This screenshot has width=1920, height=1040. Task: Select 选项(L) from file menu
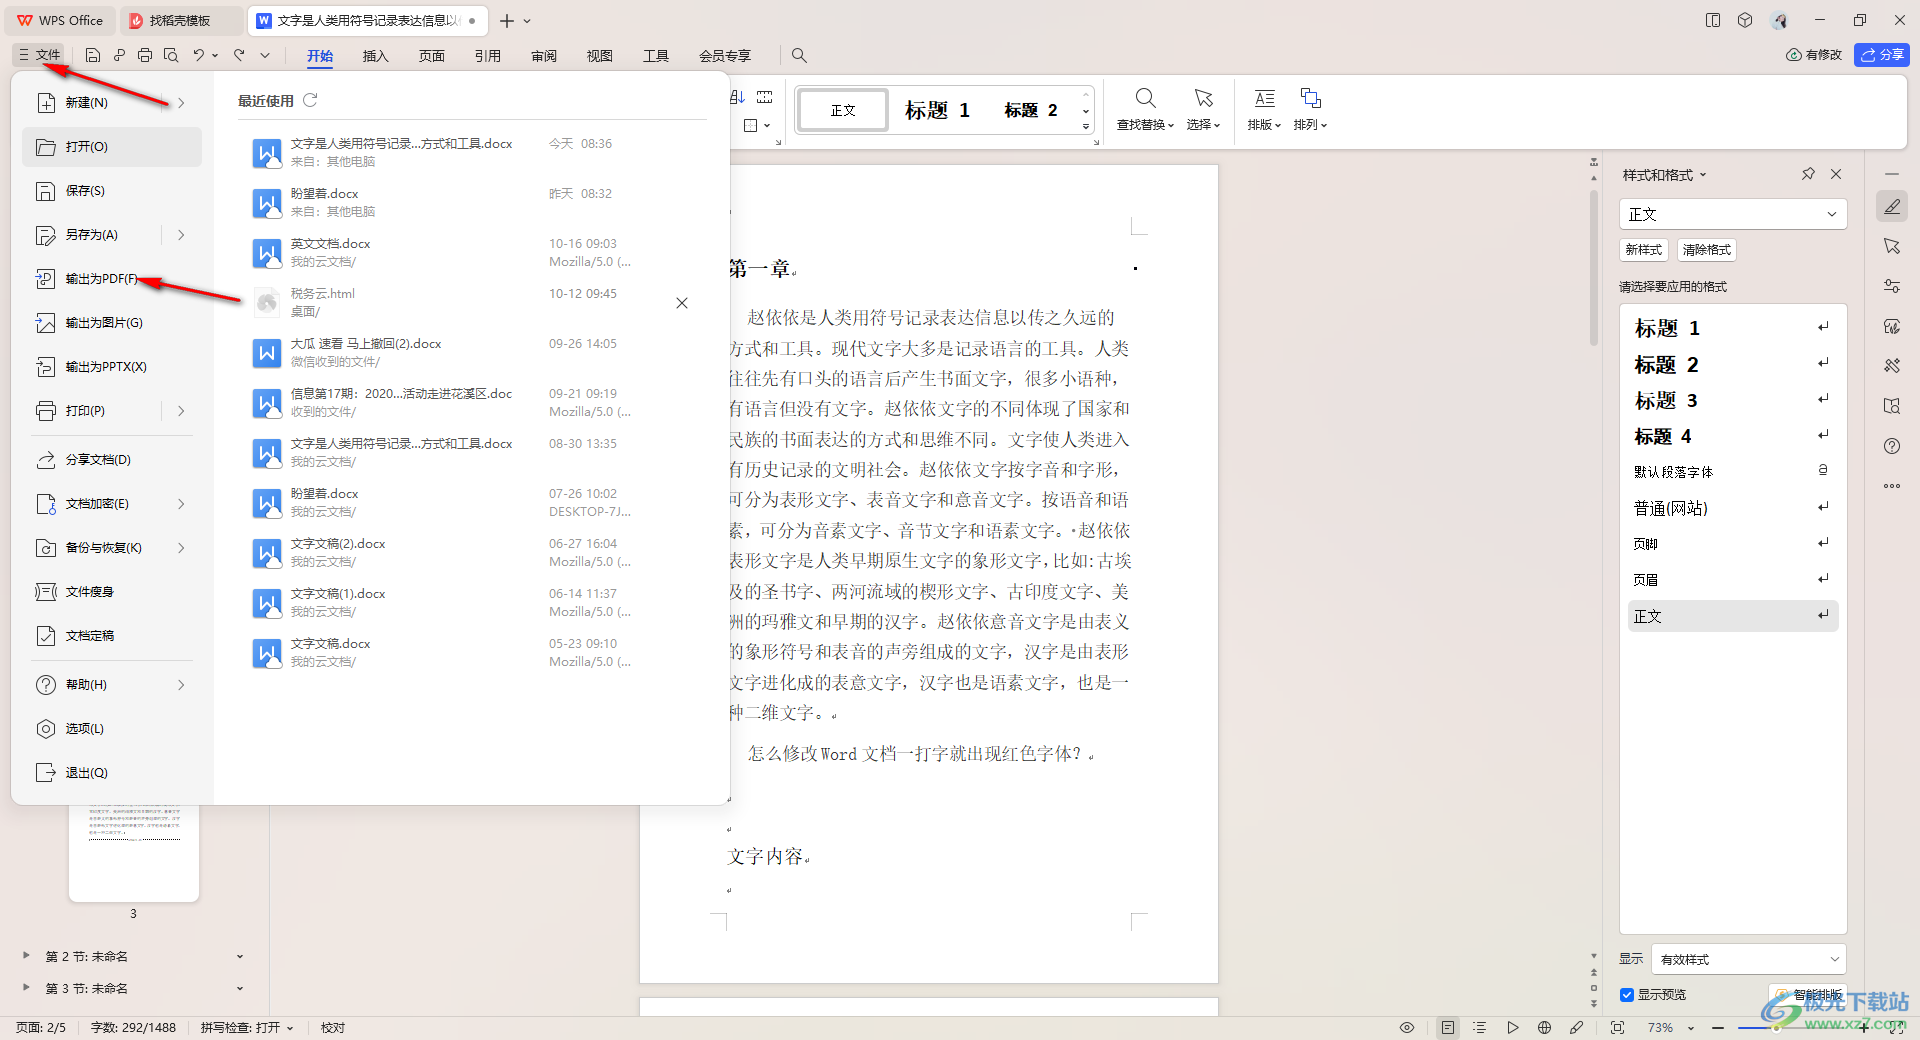[112, 729]
